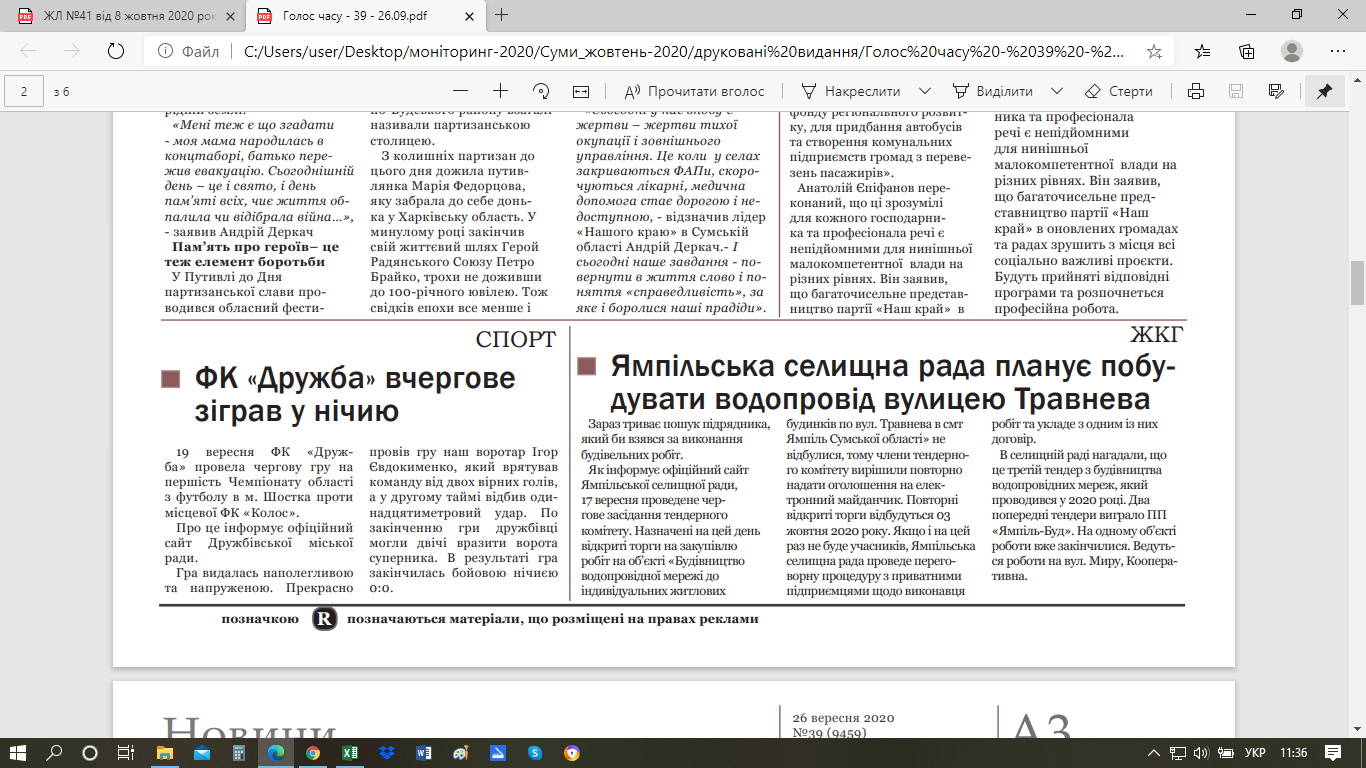Open the Windows Start menu

(x=19, y=752)
